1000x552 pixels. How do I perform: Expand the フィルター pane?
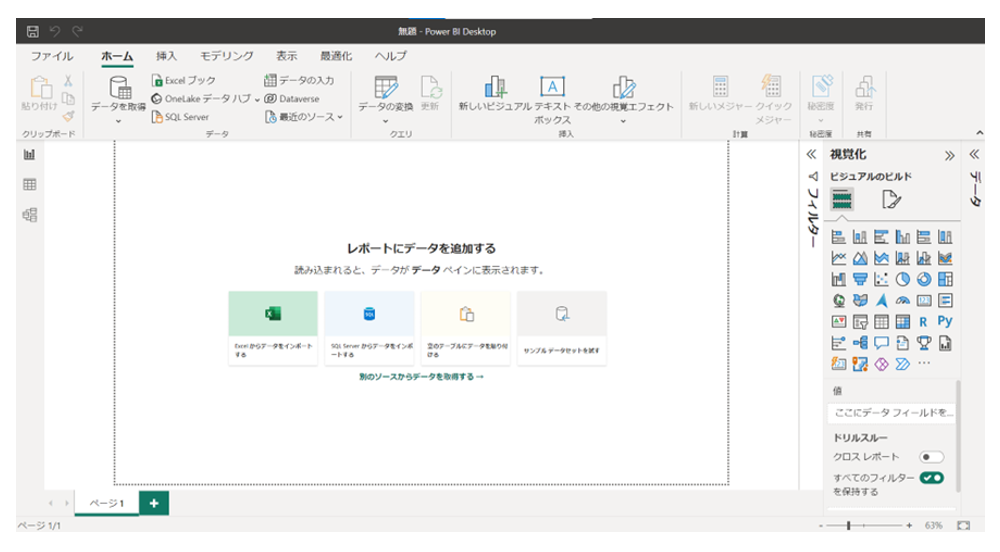click(811, 154)
